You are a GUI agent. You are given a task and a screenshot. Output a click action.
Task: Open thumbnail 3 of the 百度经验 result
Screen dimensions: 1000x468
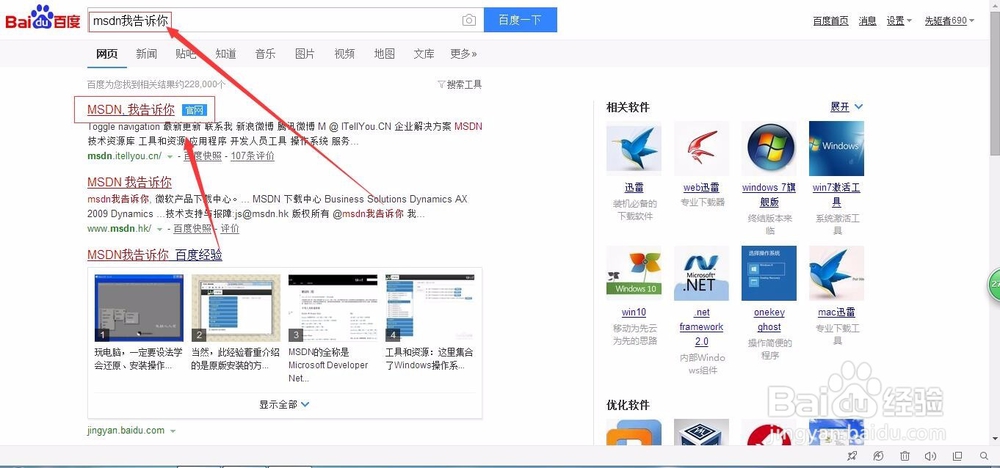[x=333, y=308]
